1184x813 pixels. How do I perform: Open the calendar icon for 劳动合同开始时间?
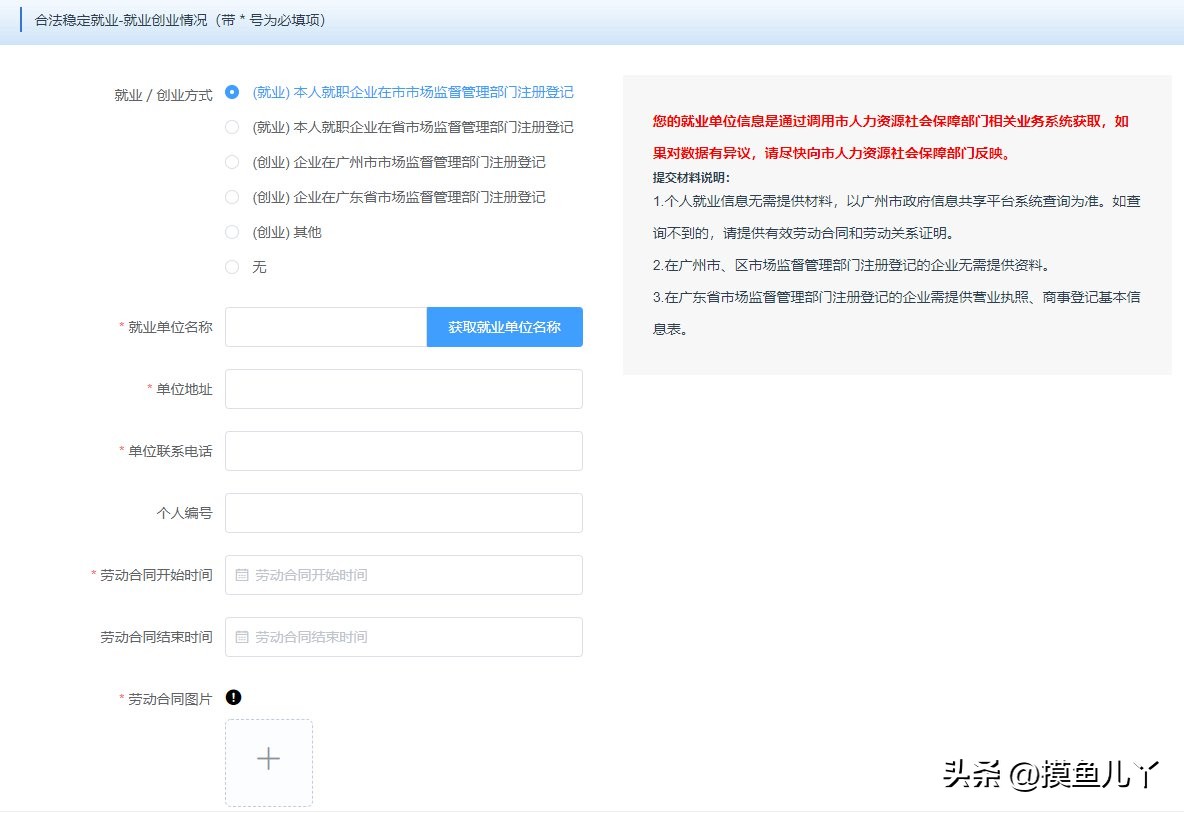coord(243,574)
